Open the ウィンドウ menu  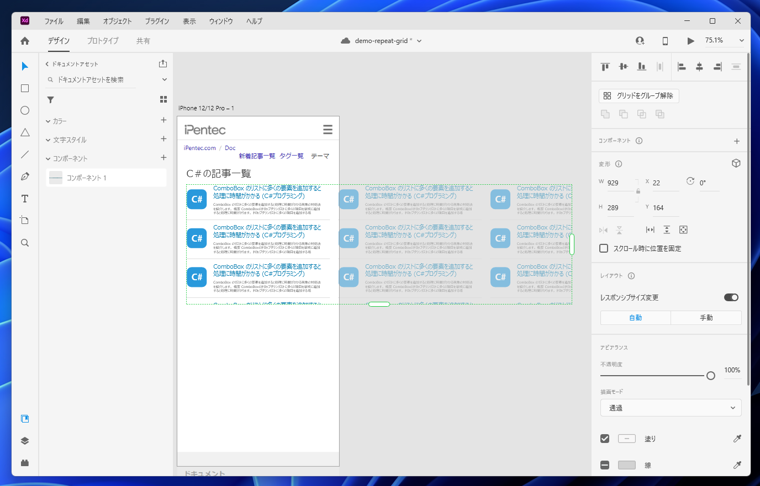221,21
